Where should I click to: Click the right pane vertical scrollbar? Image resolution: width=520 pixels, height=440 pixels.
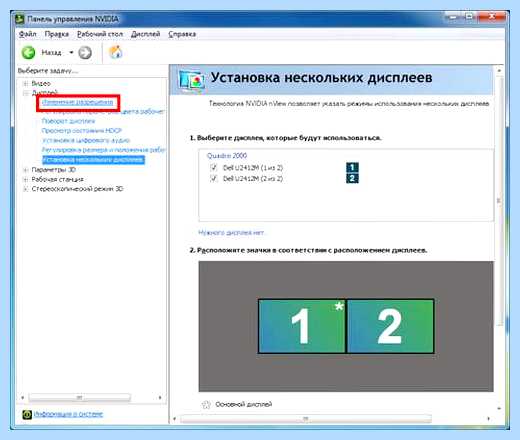coord(499,201)
